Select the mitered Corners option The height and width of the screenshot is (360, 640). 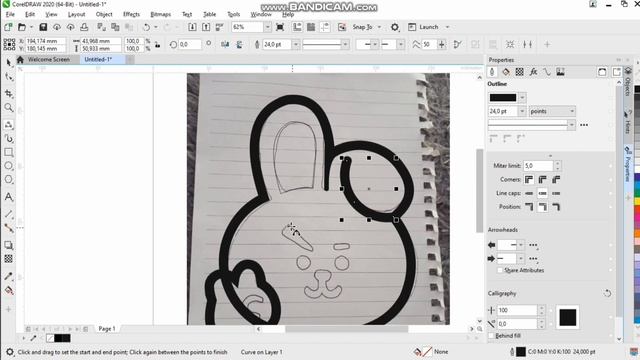click(x=529, y=179)
